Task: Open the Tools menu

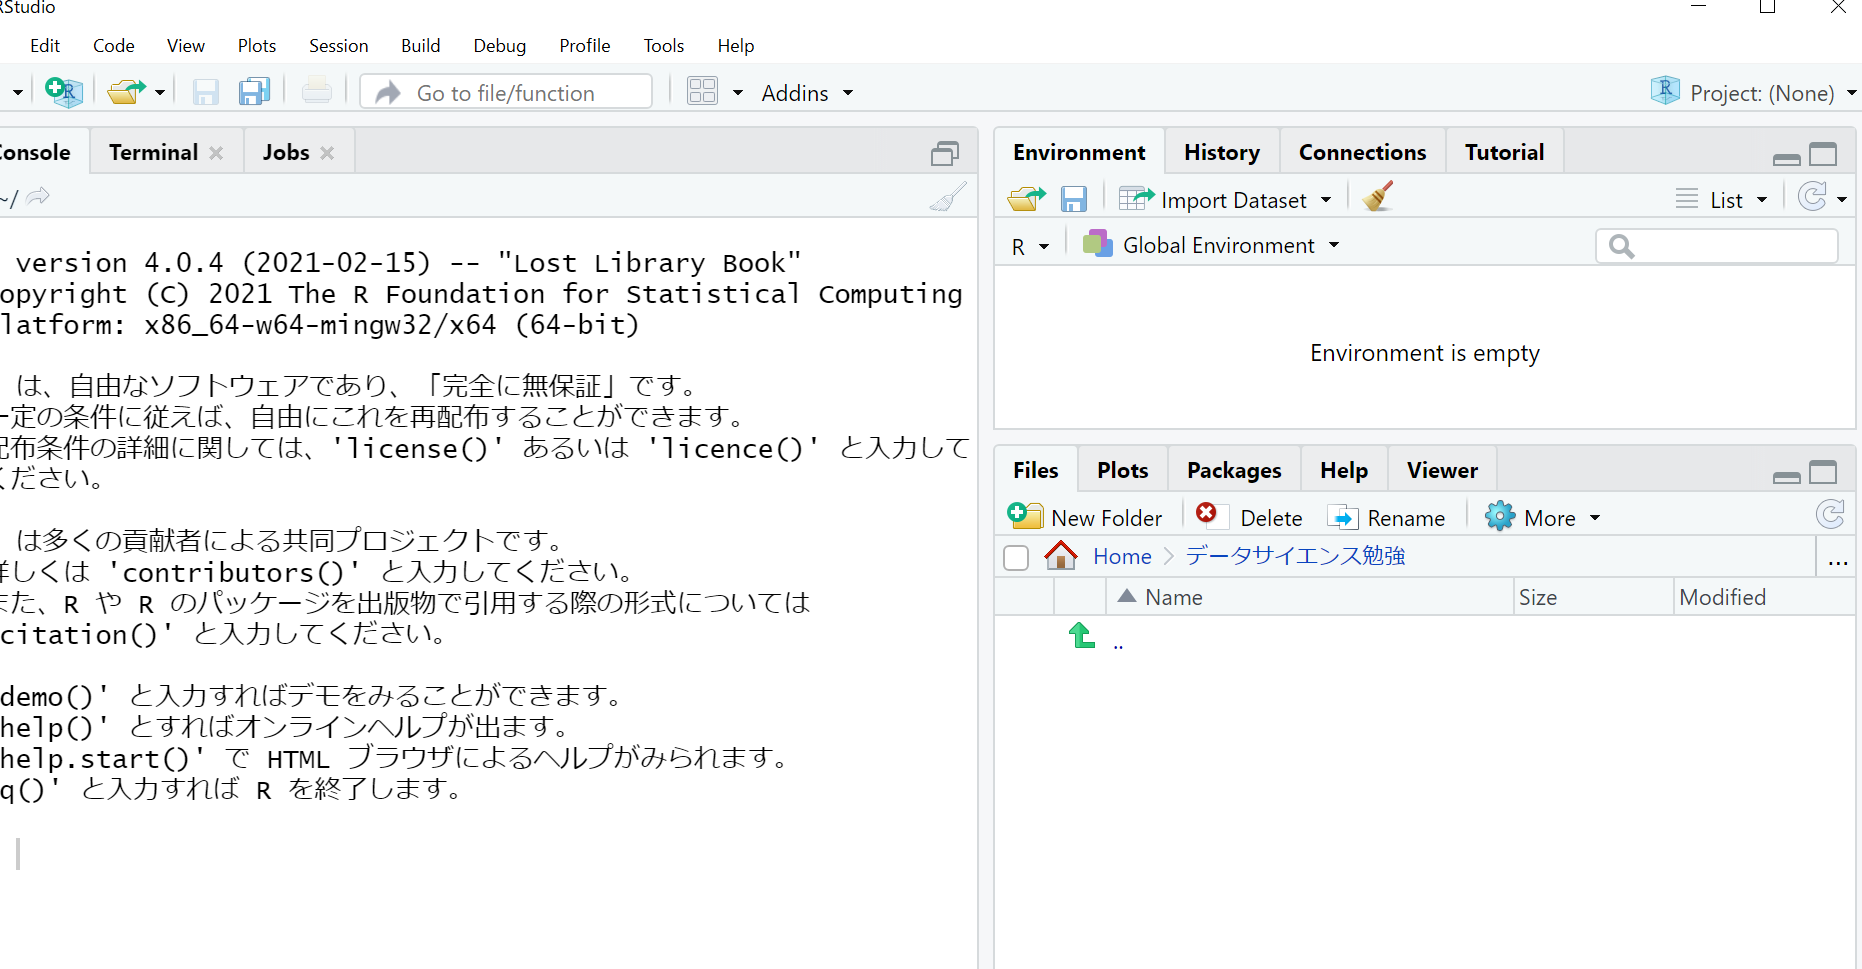Action: (x=664, y=46)
